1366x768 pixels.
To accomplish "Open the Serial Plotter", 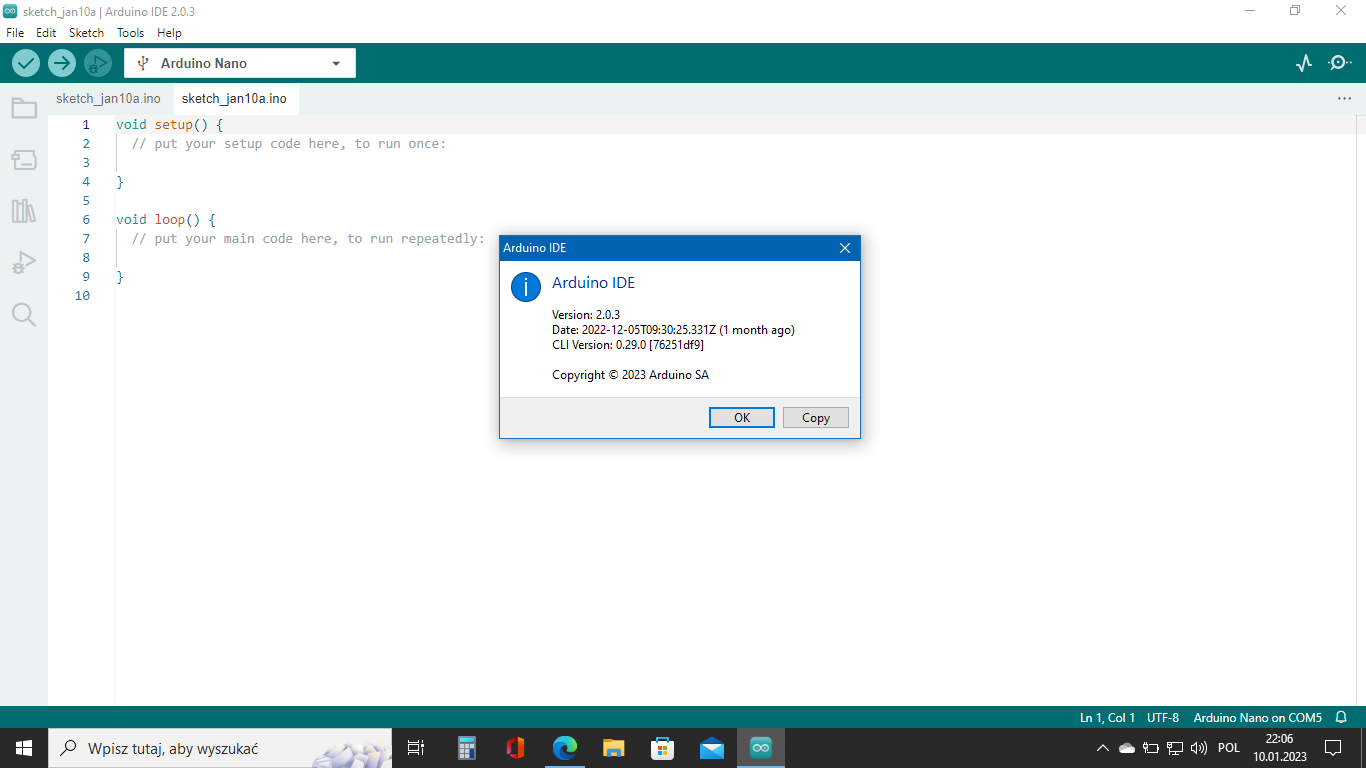I will tap(1304, 63).
